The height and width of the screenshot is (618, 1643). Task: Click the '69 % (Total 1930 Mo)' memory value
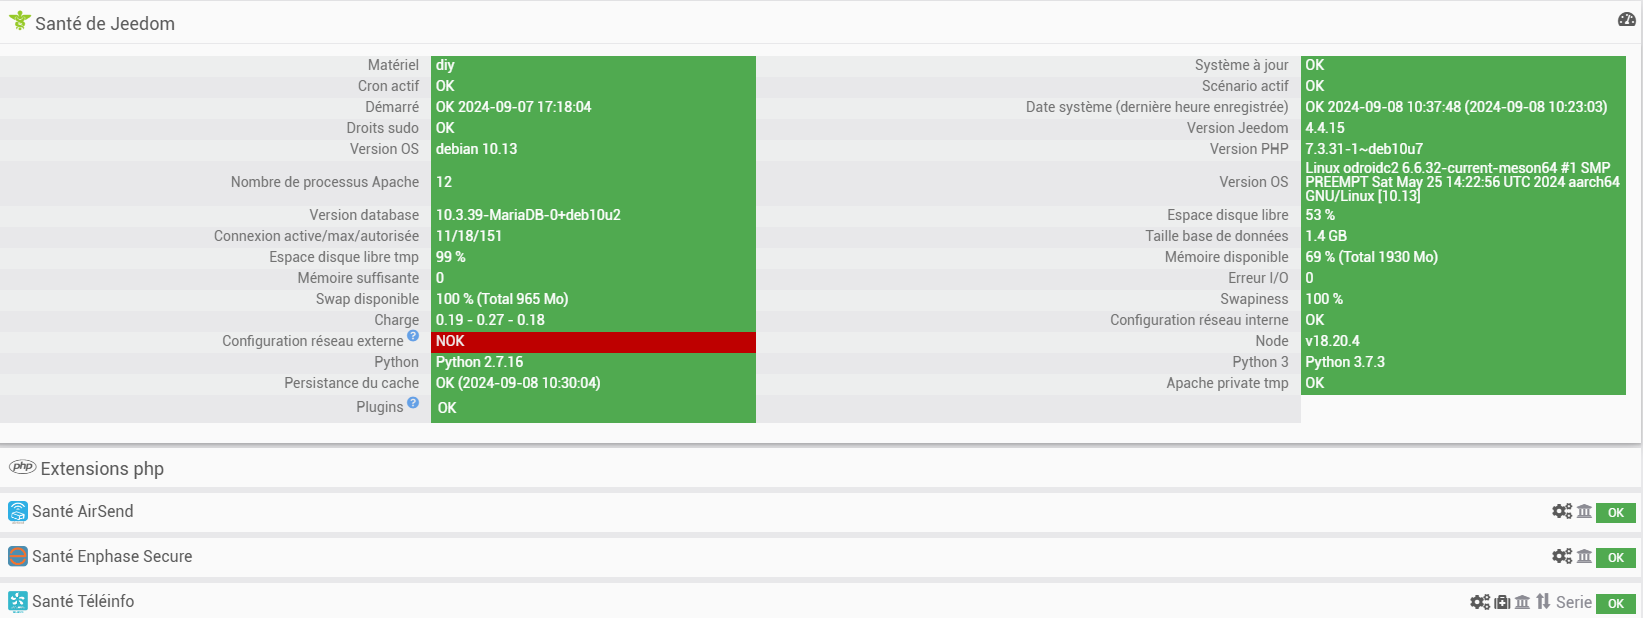[1372, 257]
